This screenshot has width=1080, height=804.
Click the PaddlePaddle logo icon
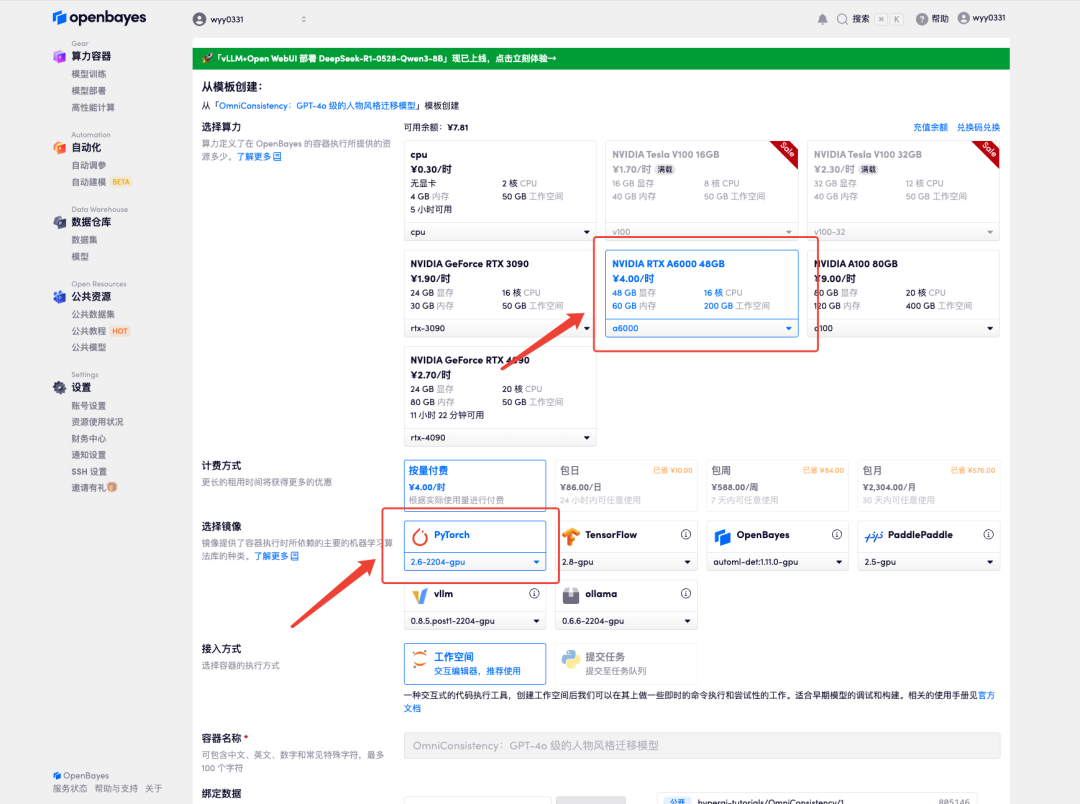874,536
